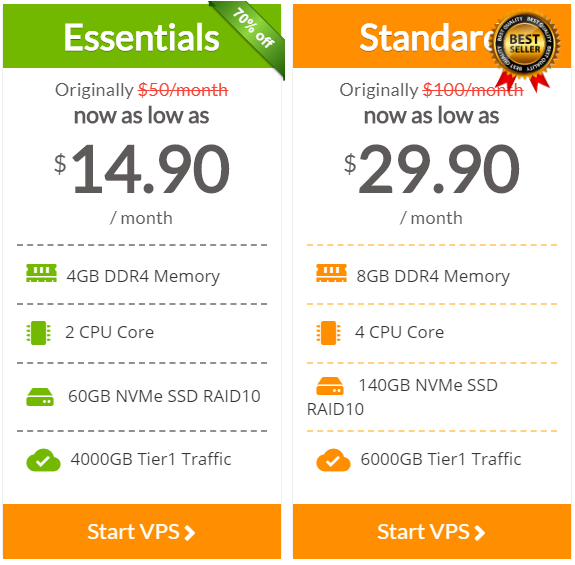Click the green memory icon in Essentials

[41, 273]
